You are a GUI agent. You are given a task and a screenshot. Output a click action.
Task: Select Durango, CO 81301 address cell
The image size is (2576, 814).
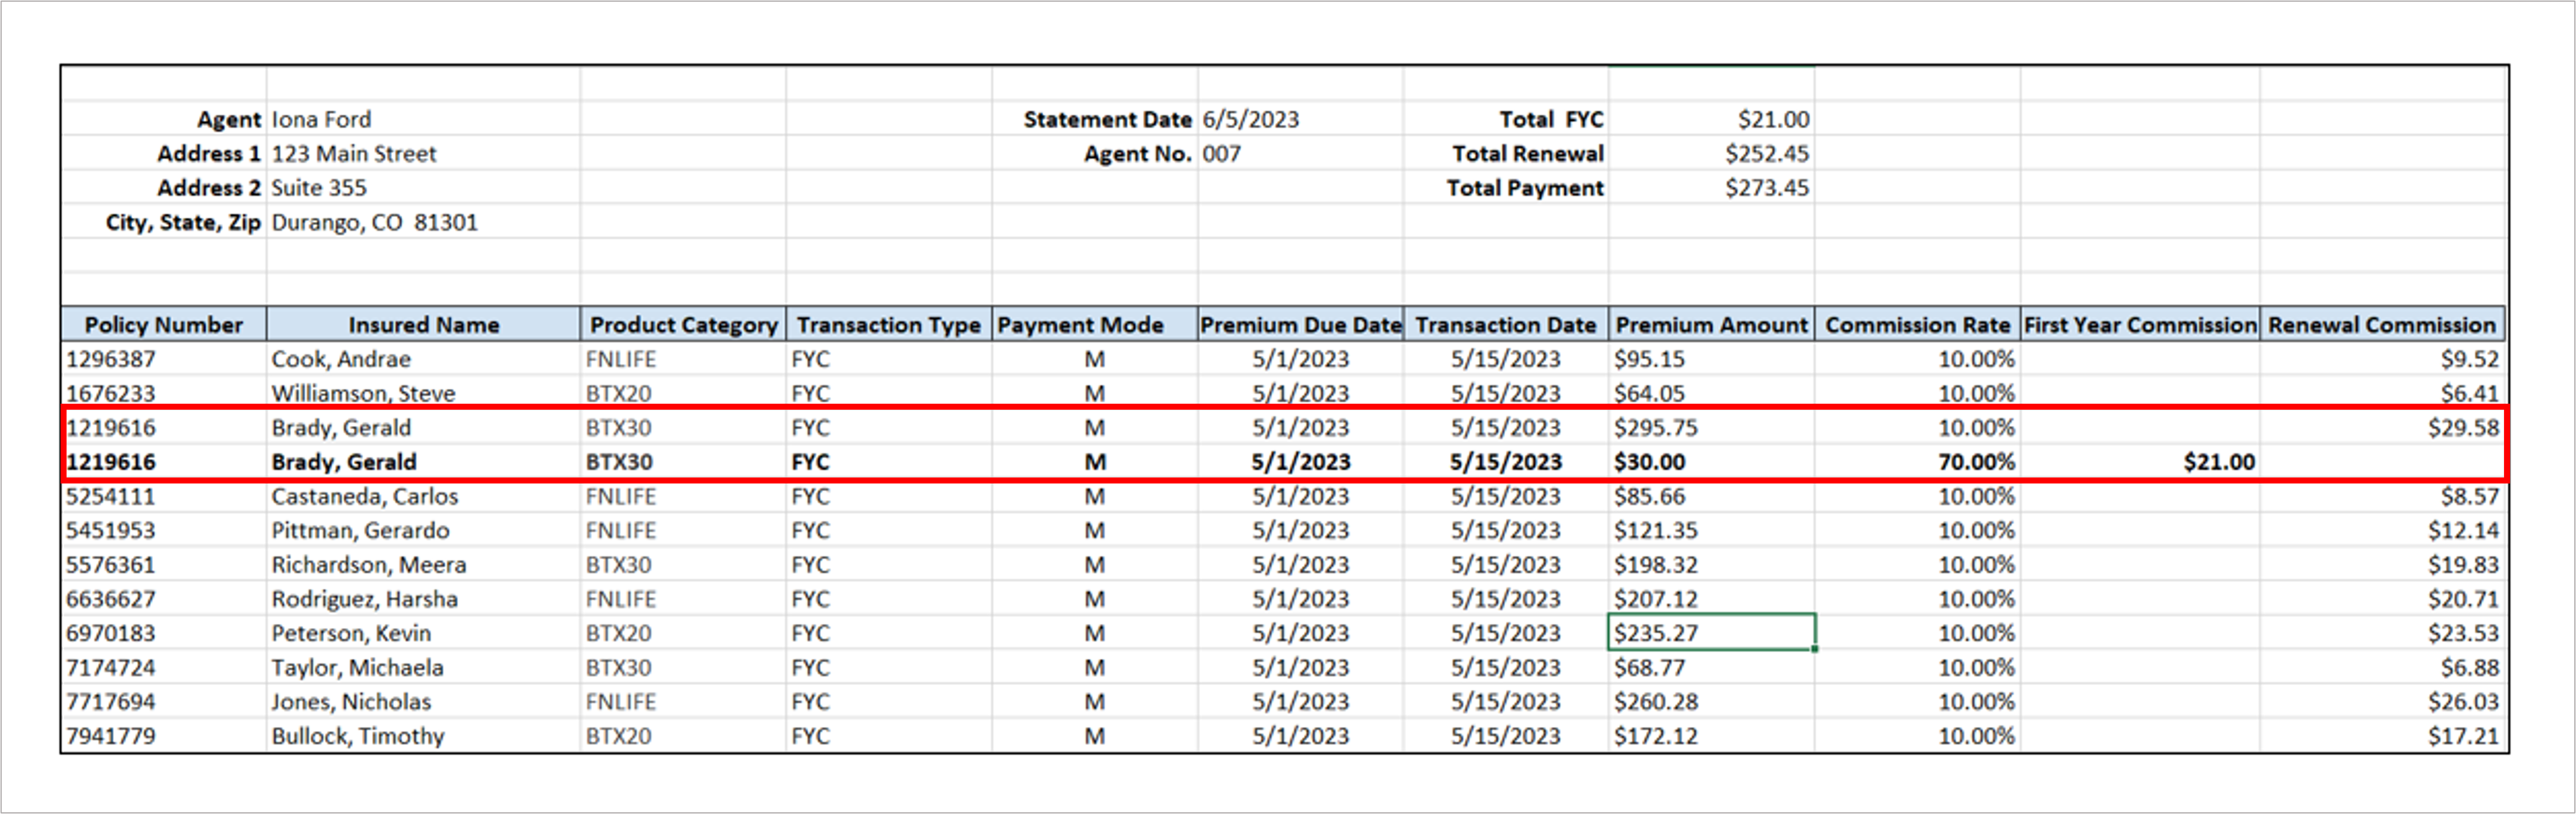pos(374,222)
